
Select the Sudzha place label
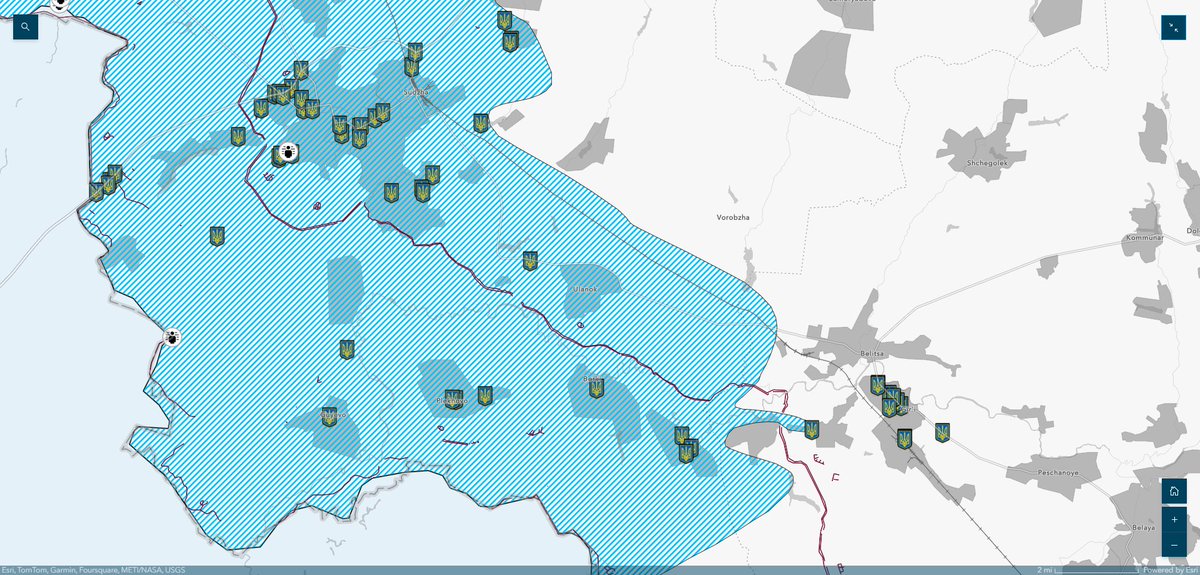[x=415, y=93]
